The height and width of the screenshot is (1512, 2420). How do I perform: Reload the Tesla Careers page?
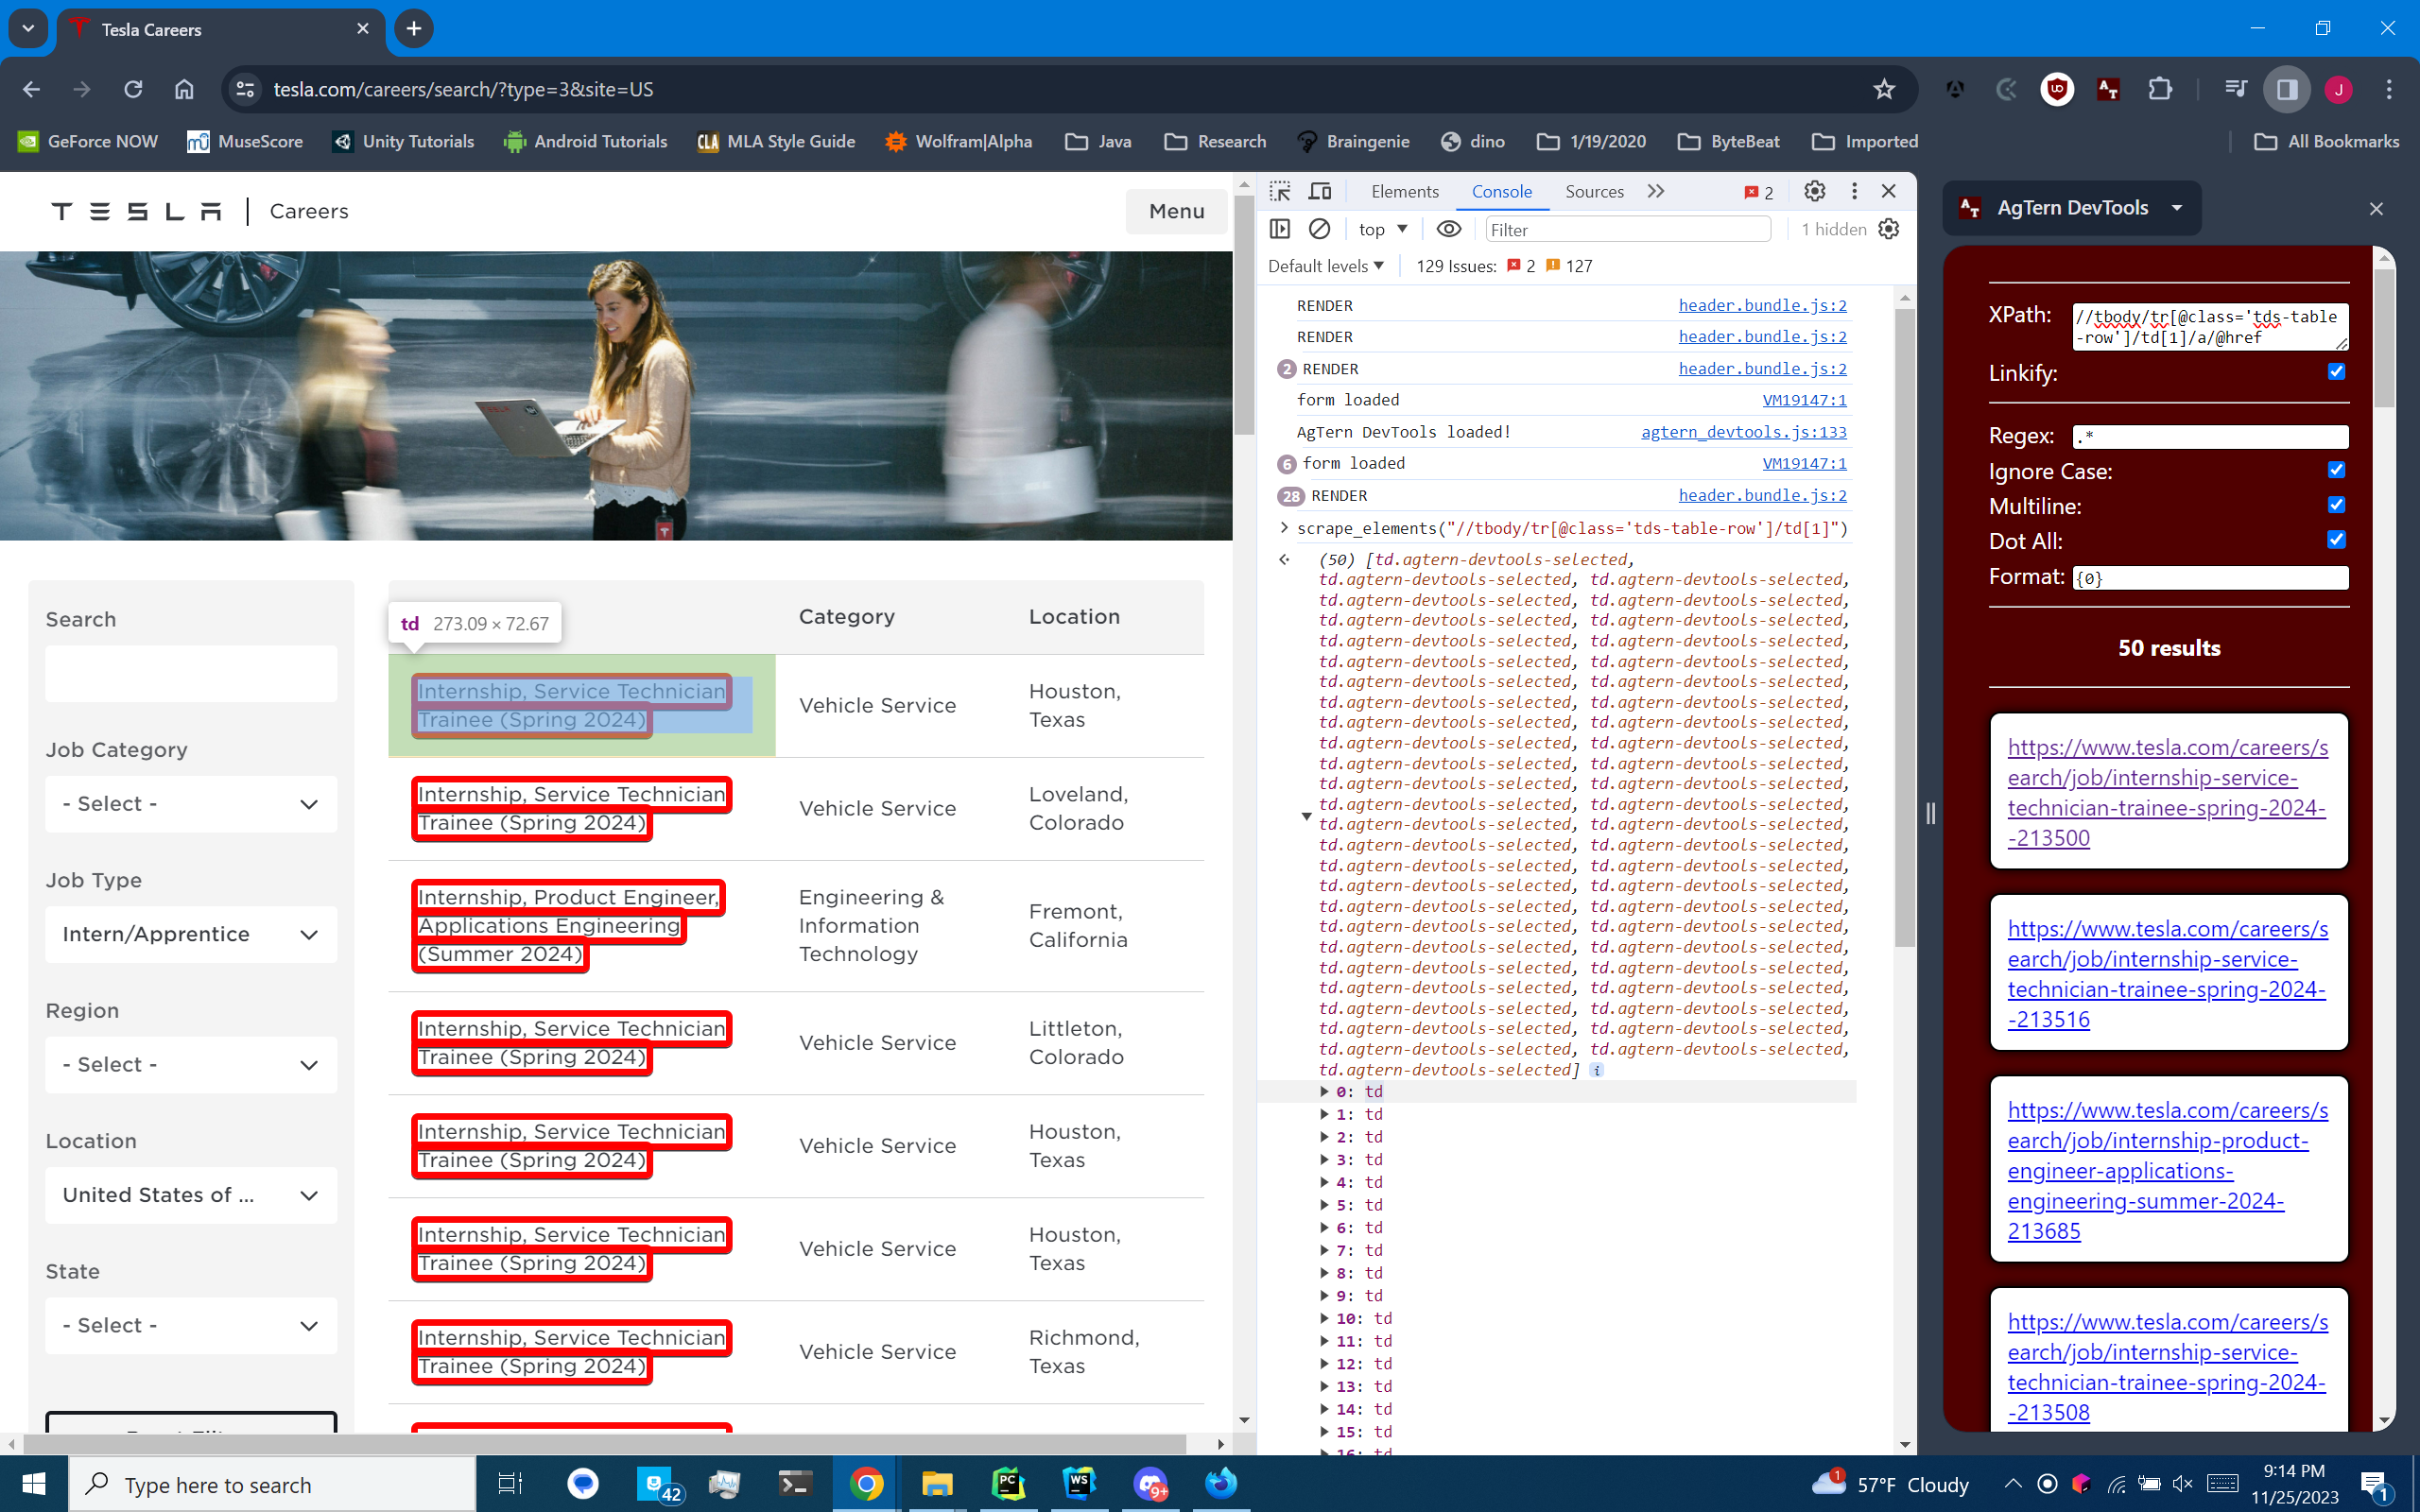[133, 89]
